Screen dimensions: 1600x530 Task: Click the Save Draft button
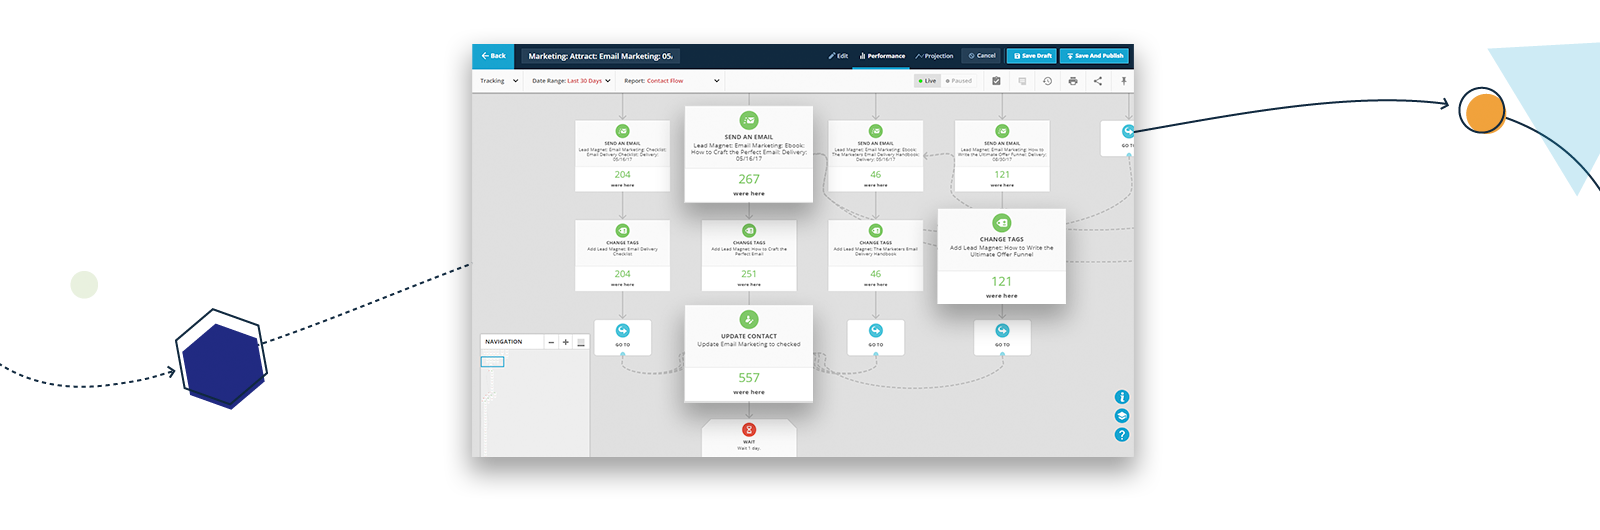1032,56
